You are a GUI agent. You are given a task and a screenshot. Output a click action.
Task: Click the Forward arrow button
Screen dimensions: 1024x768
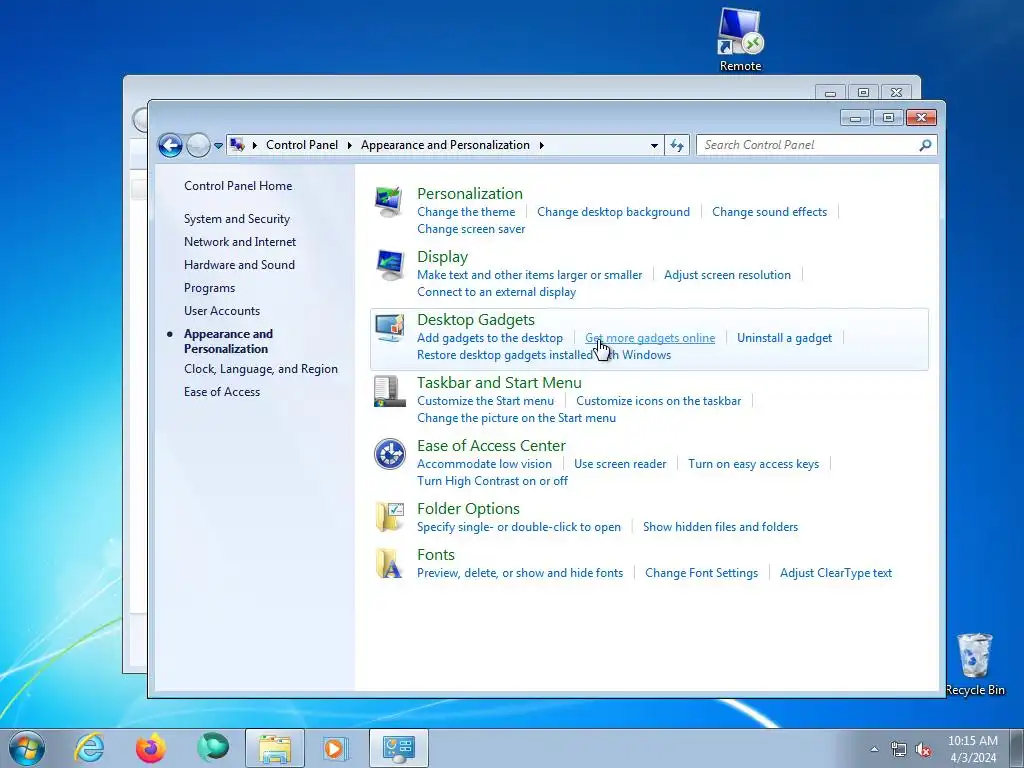198,145
